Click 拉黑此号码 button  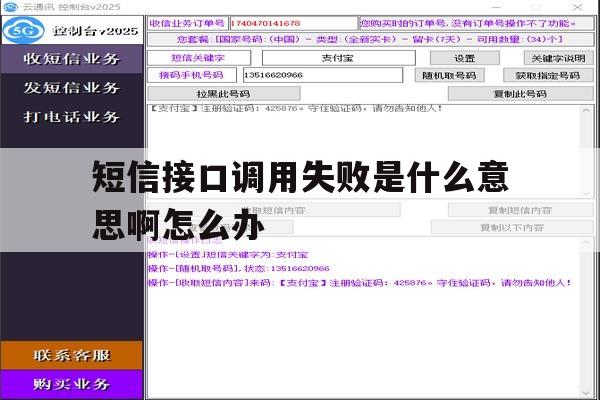coord(223,94)
